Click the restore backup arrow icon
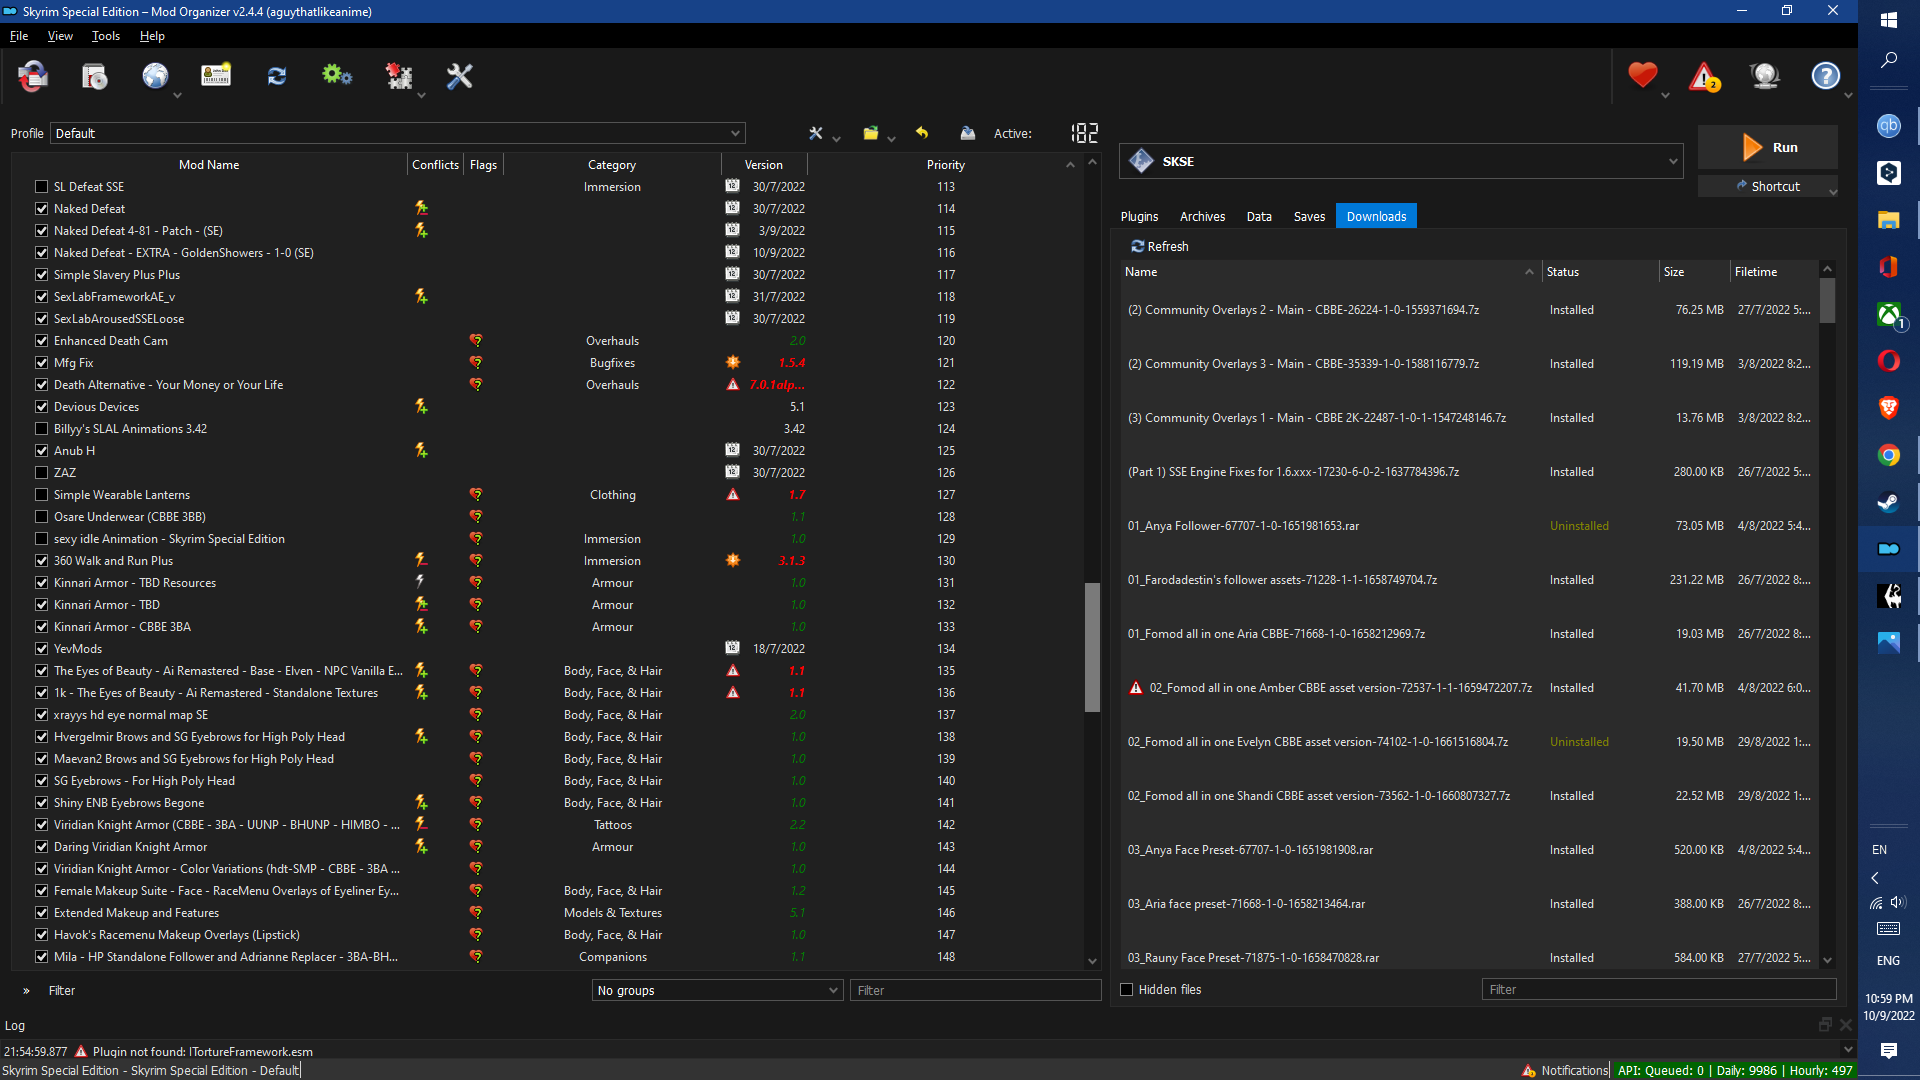Screen dimensions: 1920x1080 click(x=922, y=133)
